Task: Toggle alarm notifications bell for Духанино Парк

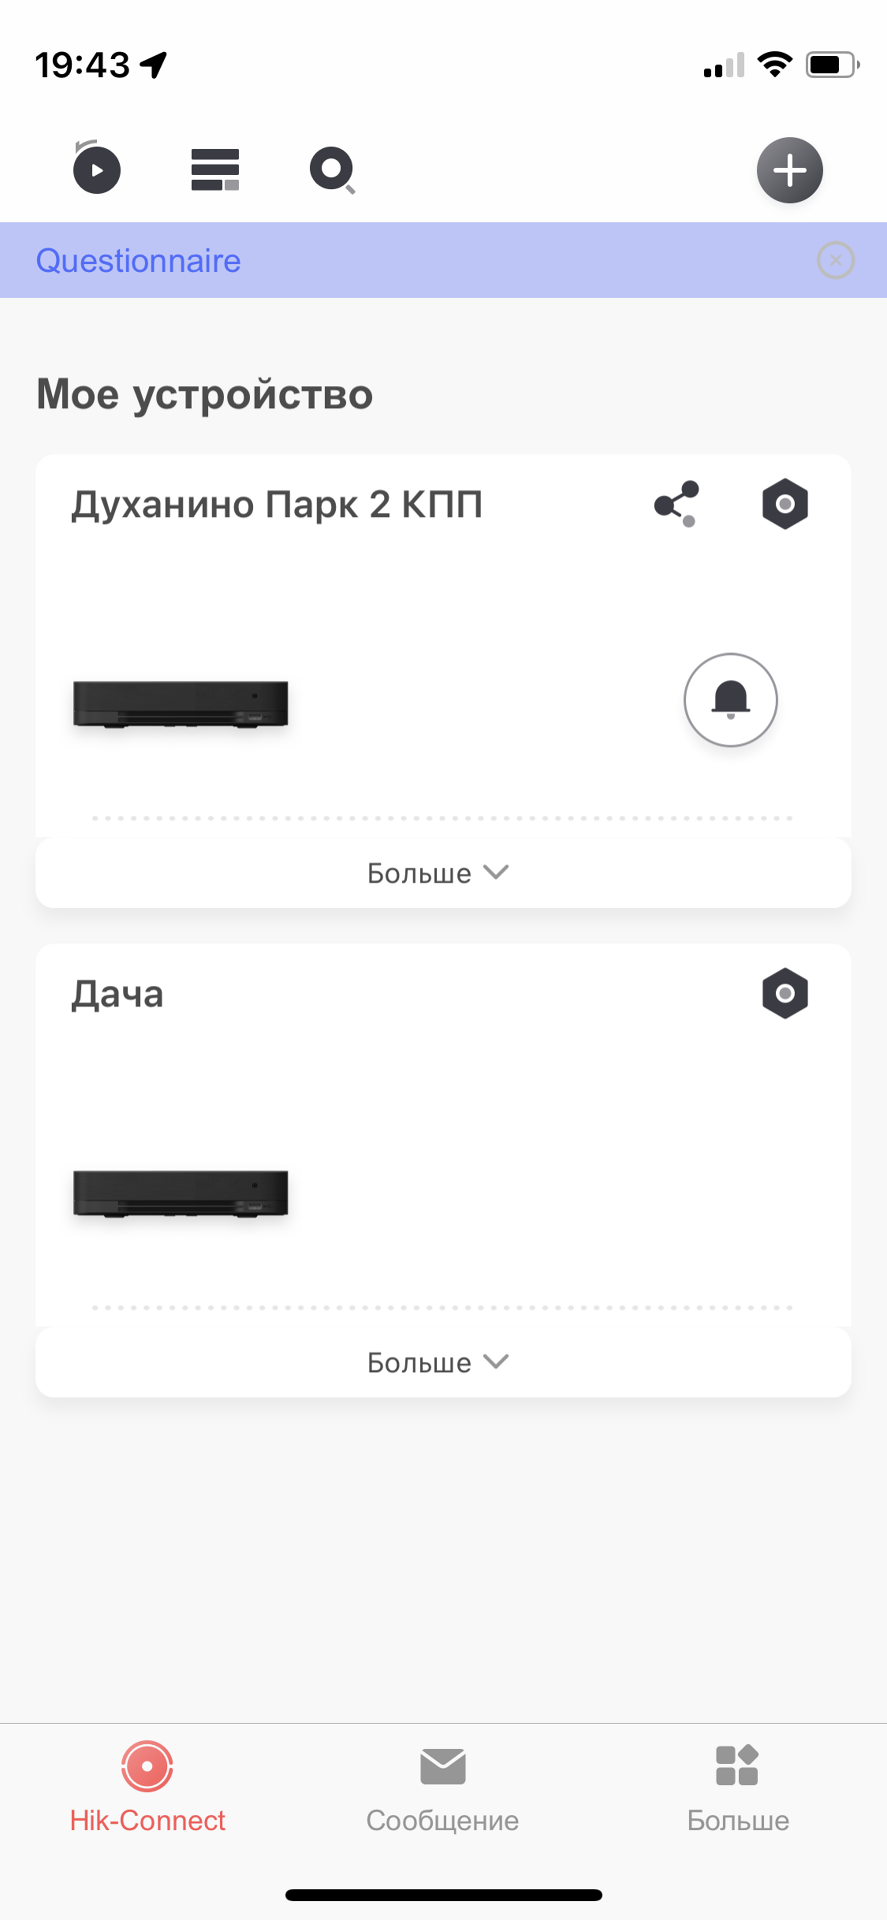Action: click(730, 700)
